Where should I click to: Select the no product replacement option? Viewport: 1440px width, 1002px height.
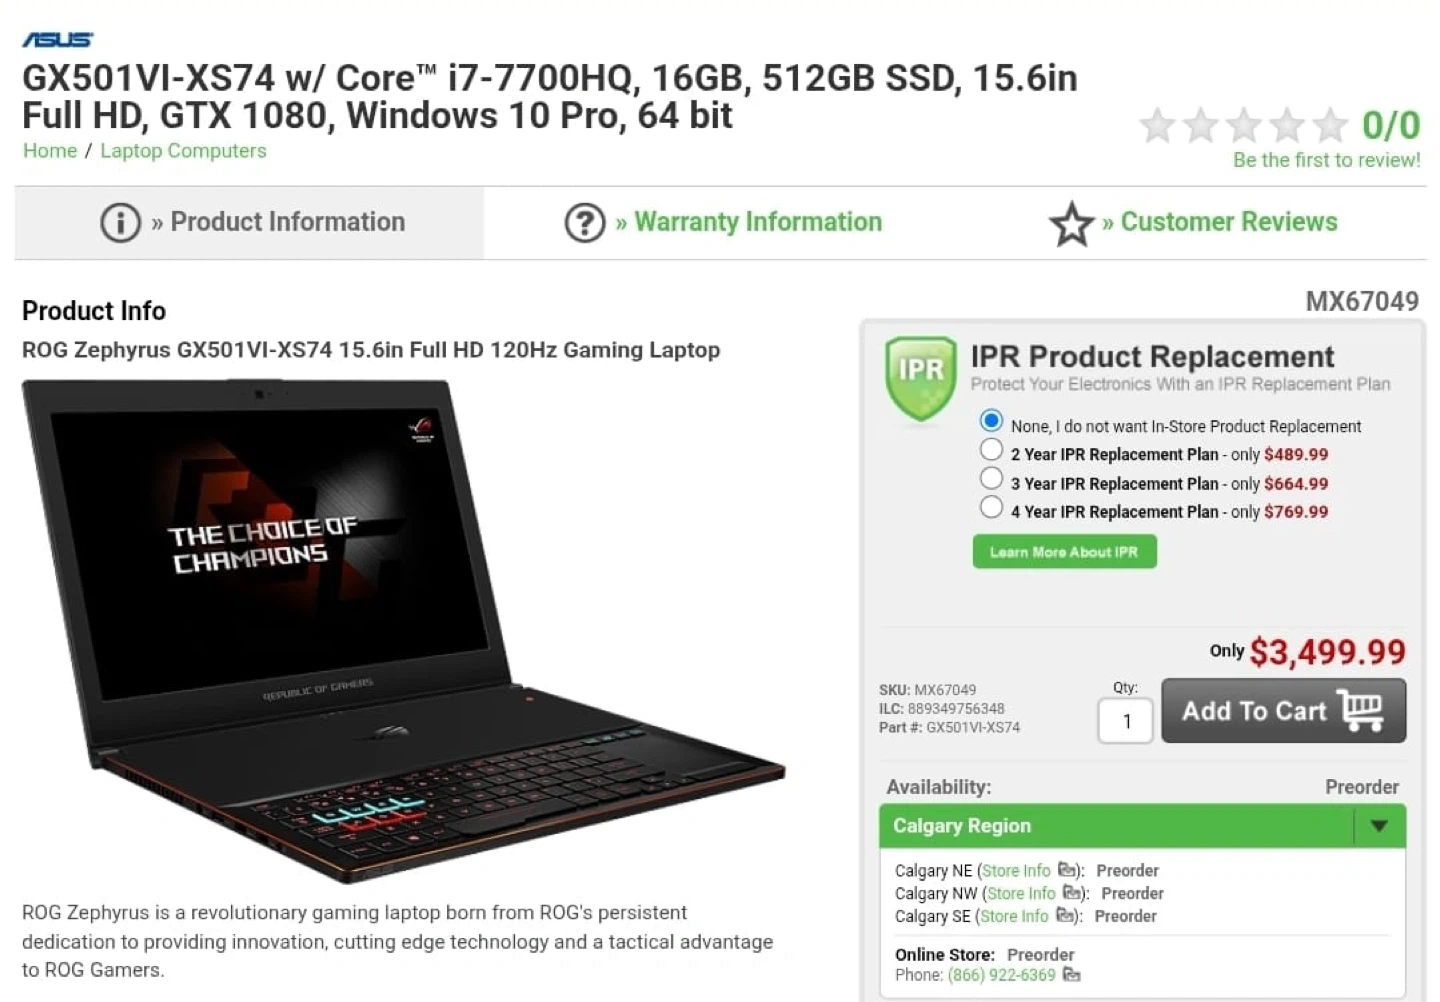(x=991, y=421)
